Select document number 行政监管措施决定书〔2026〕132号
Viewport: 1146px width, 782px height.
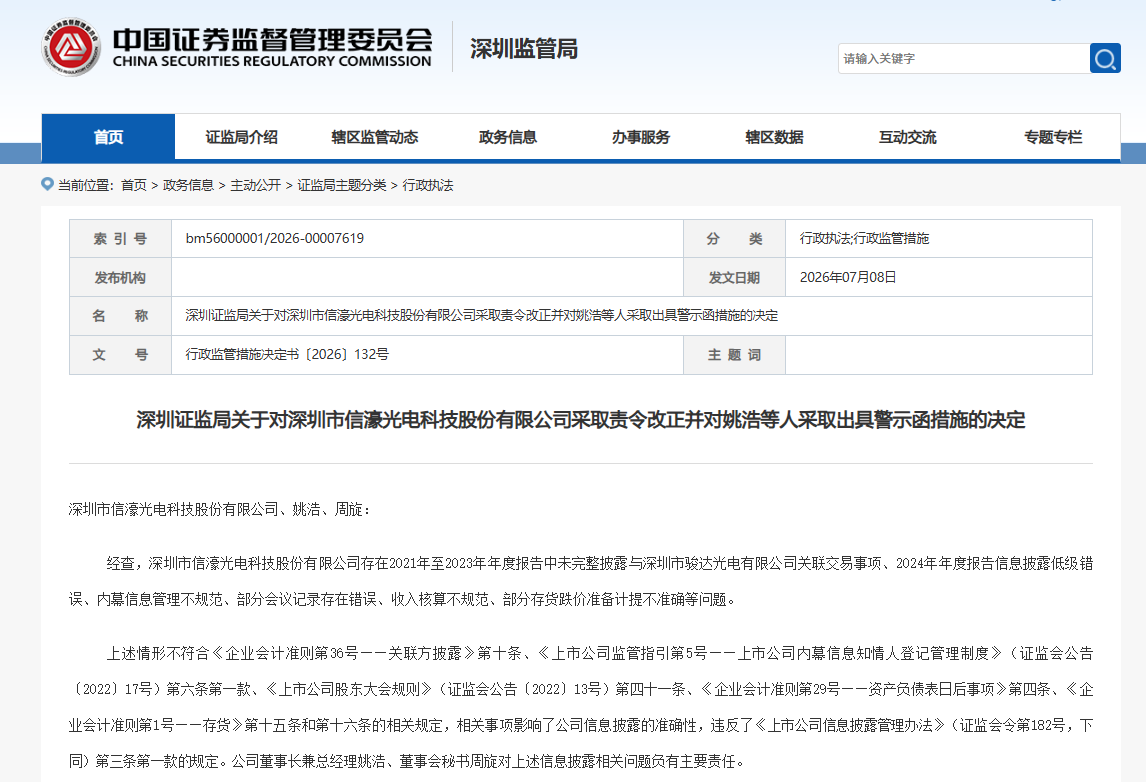coord(286,354)
